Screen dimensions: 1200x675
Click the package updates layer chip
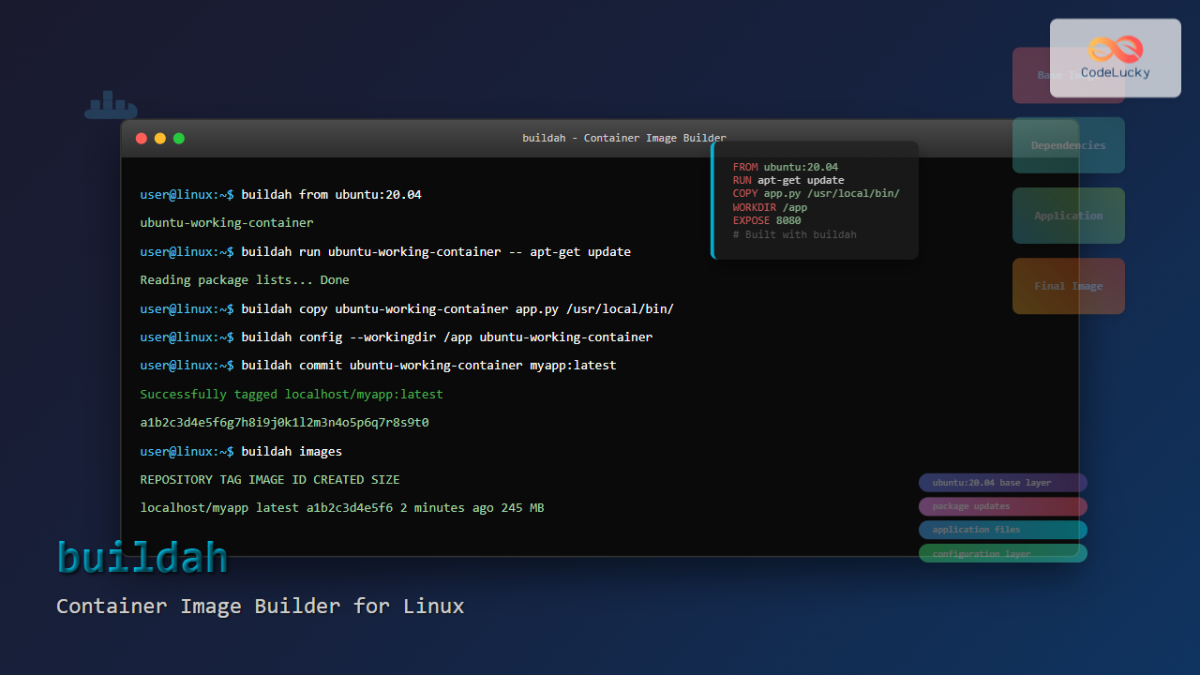point(1002,506)
